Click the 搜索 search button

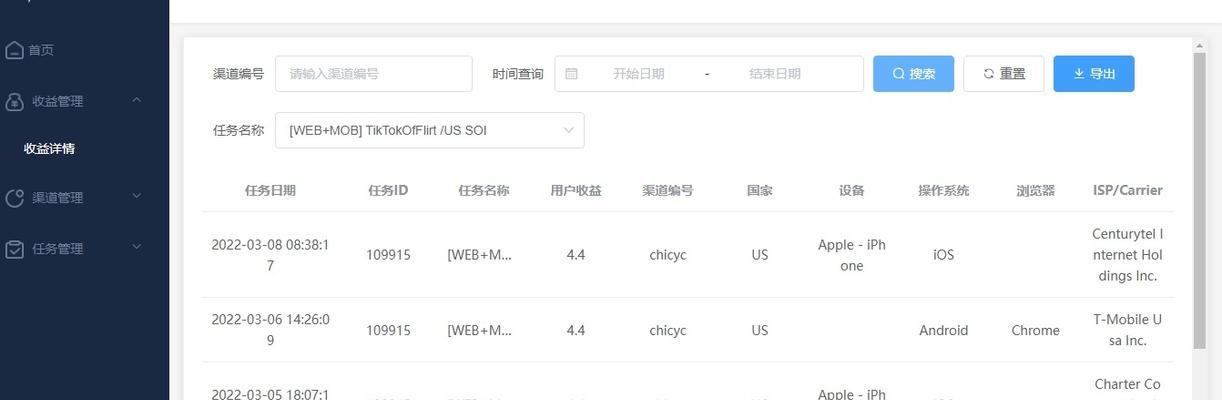[913, 74]
